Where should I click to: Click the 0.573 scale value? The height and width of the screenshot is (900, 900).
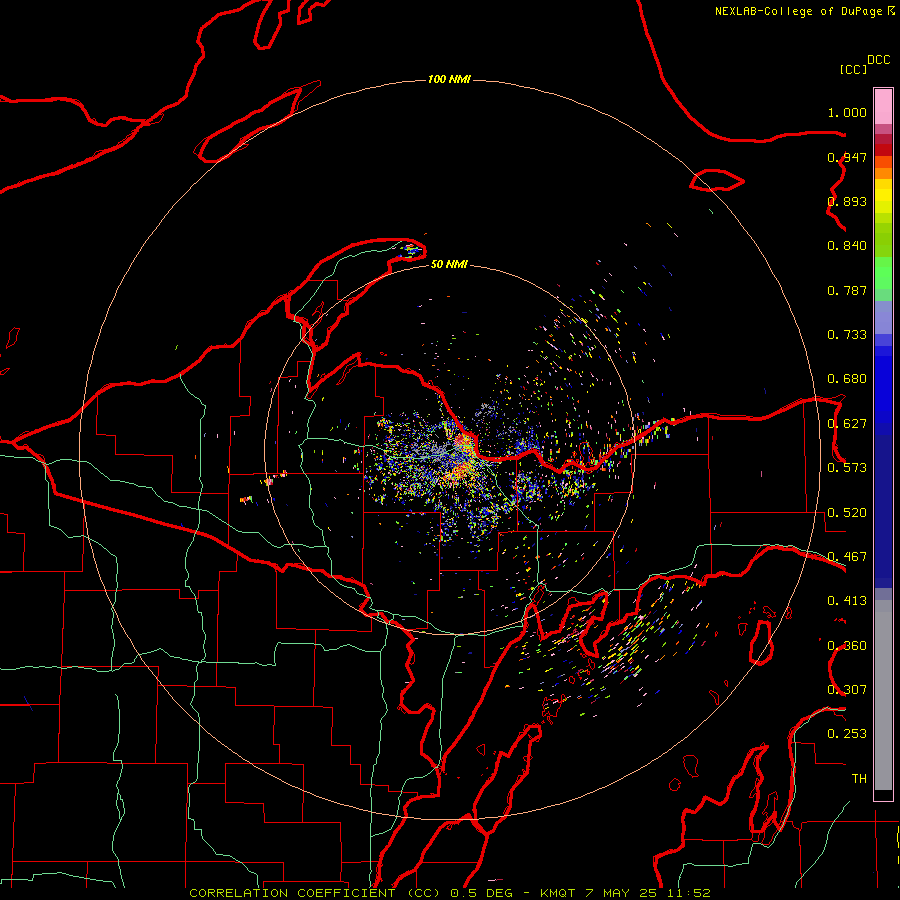coord(847,468)
